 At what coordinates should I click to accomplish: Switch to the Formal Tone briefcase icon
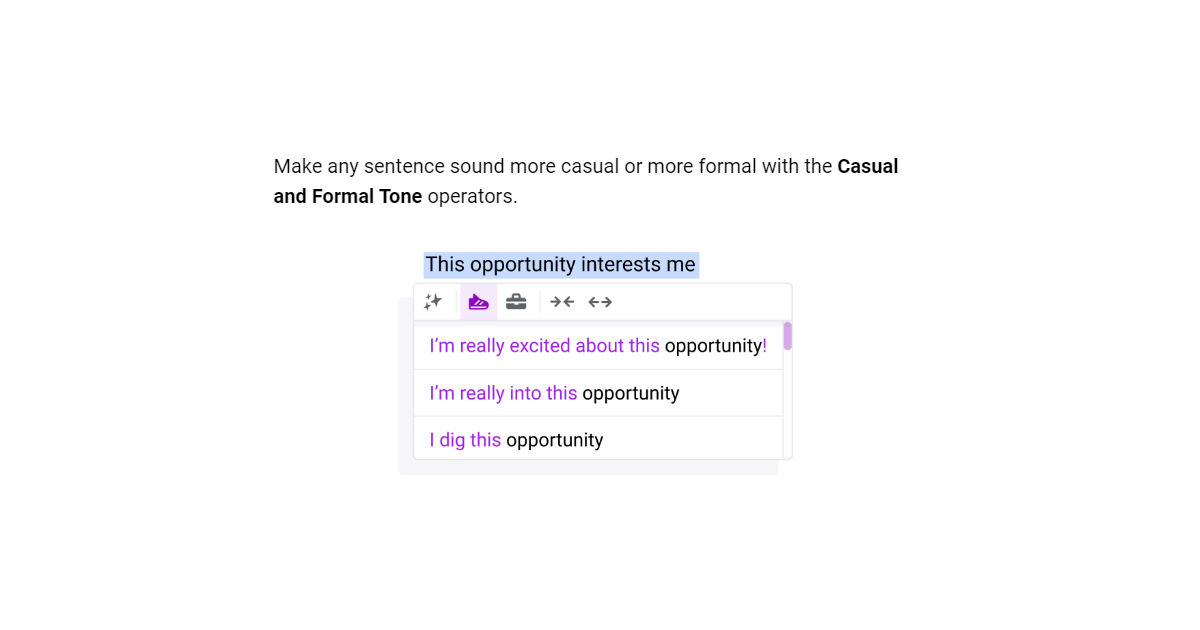[516, 302]
